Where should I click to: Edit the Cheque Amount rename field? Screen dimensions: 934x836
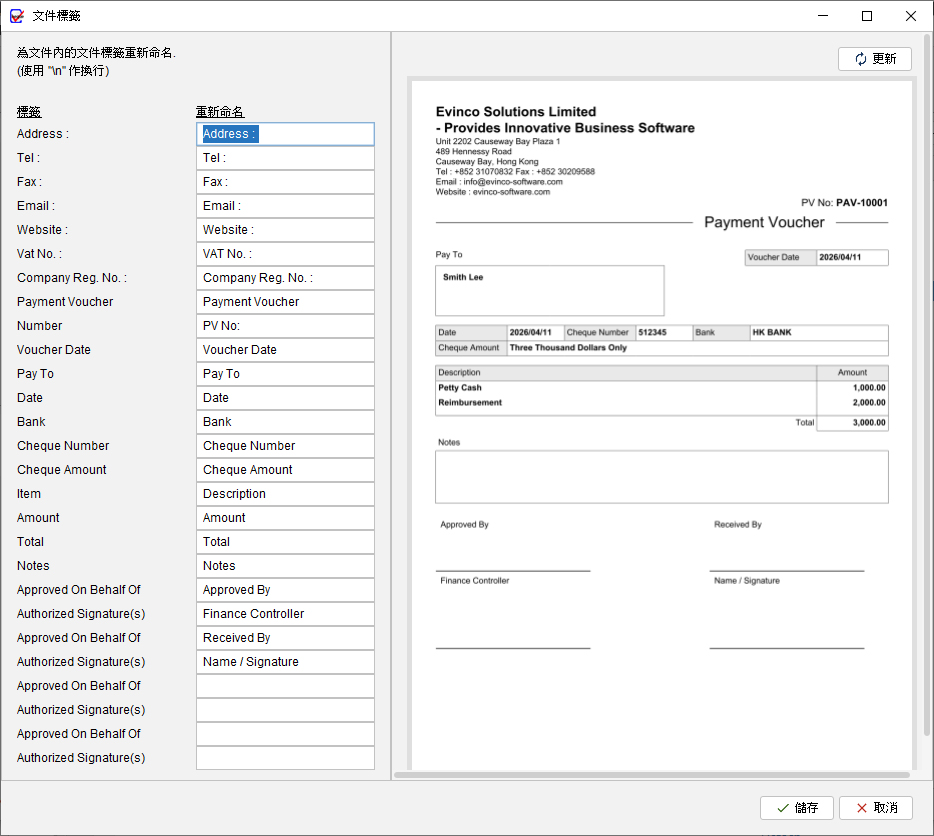pyautogui.click(x=285, y=470)
